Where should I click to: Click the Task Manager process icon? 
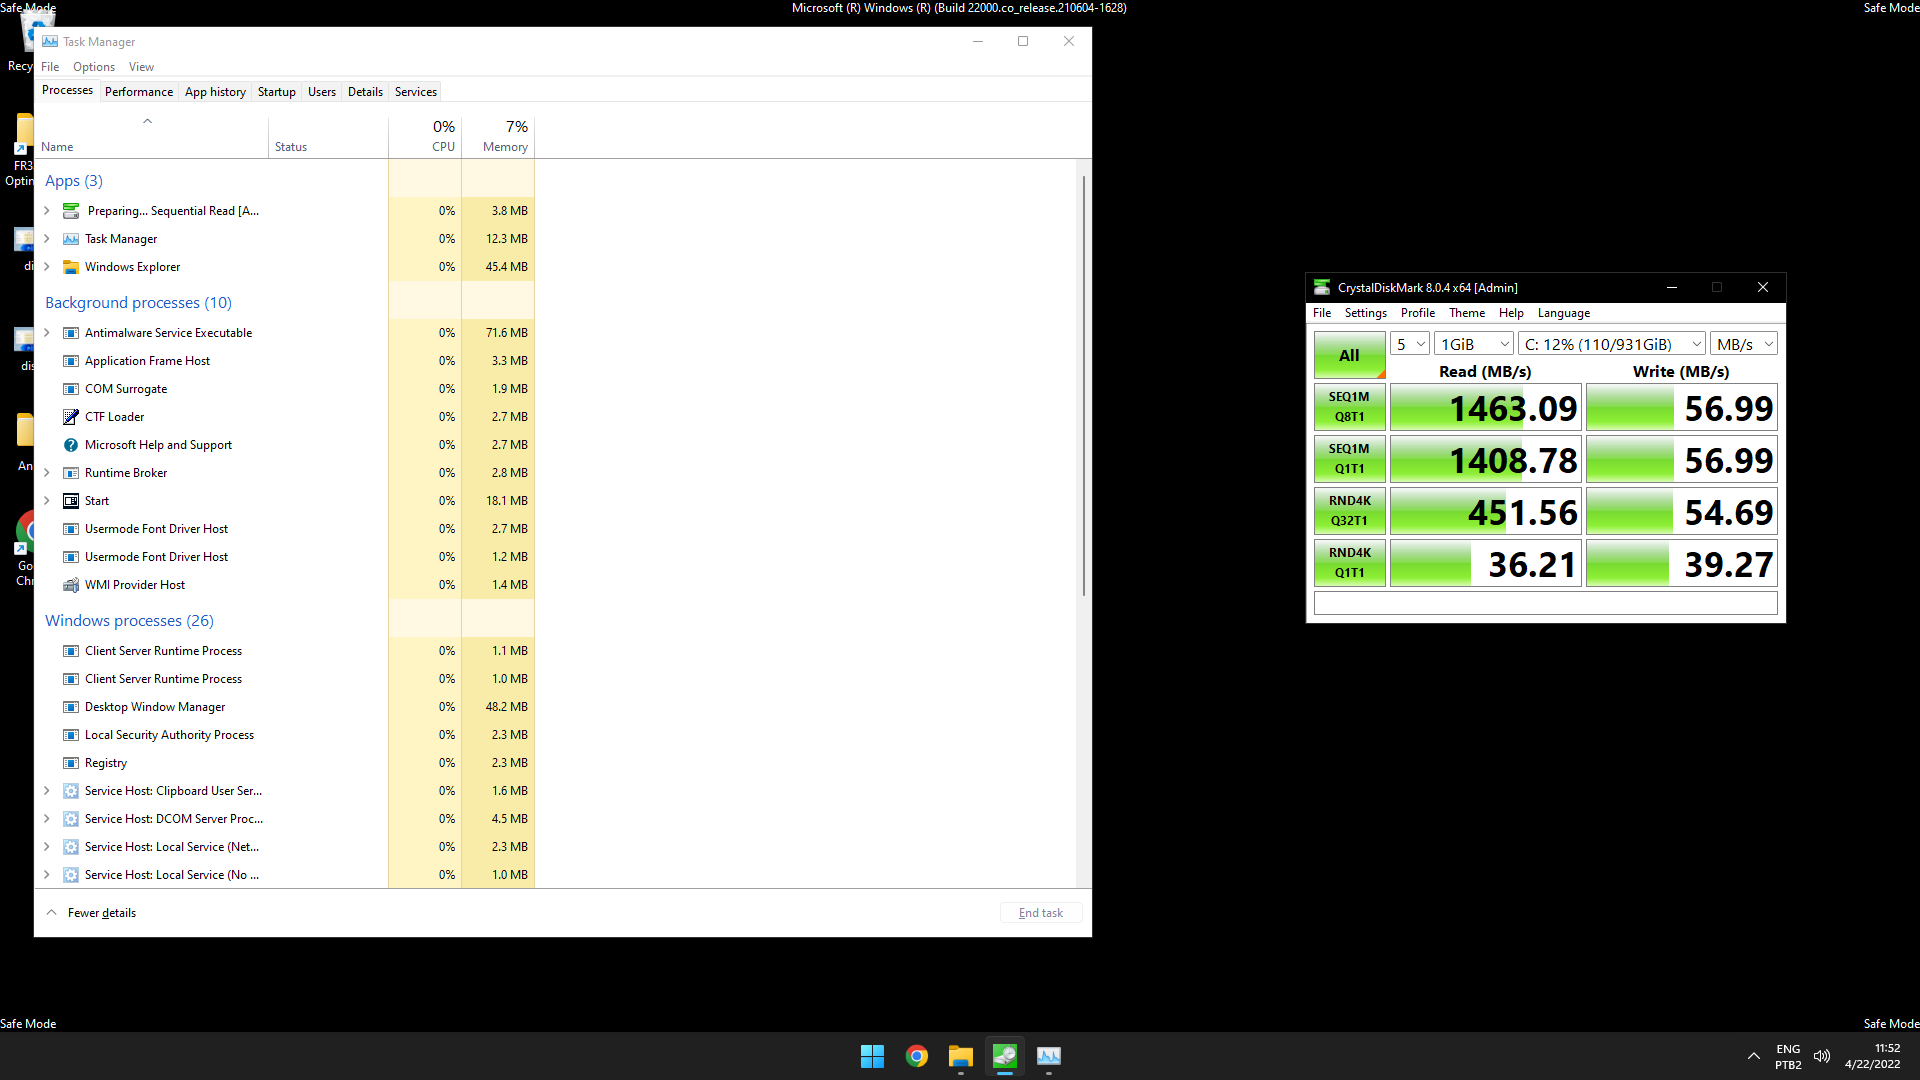[71, 239]
